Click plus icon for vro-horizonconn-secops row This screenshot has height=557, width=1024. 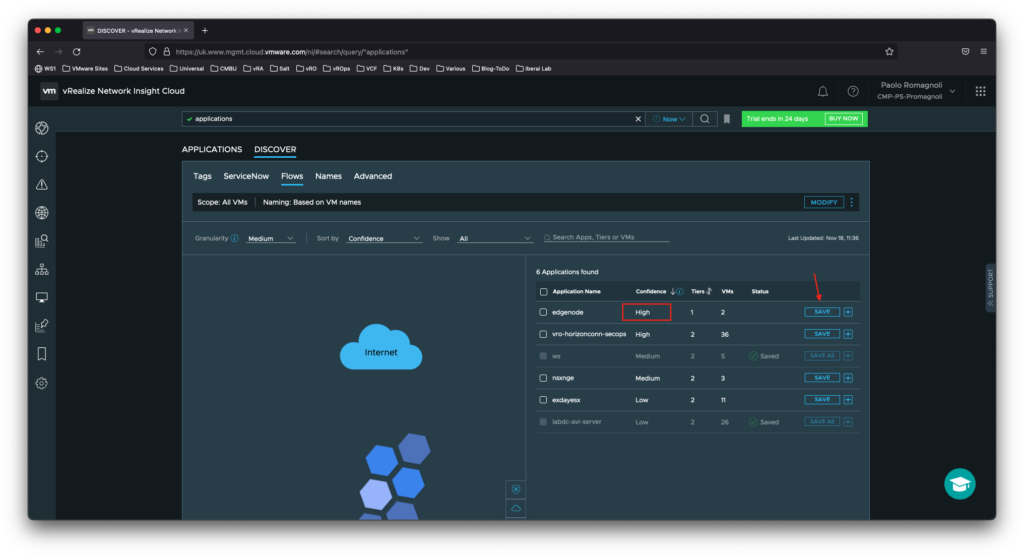tap(848, 334)
